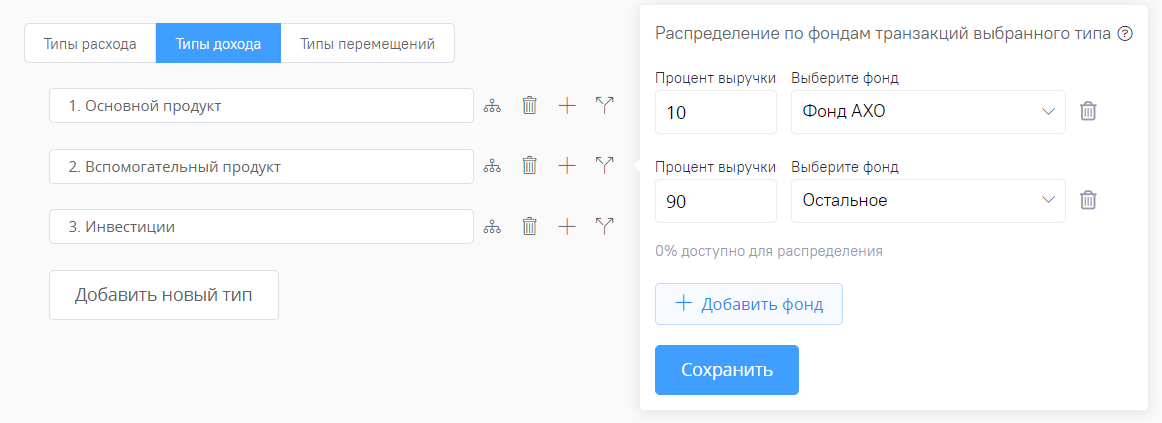This screenshot has height=423, width=1162.
Task: Click plus icon next to Вспомогательный продукт
Action: (567, 165)
